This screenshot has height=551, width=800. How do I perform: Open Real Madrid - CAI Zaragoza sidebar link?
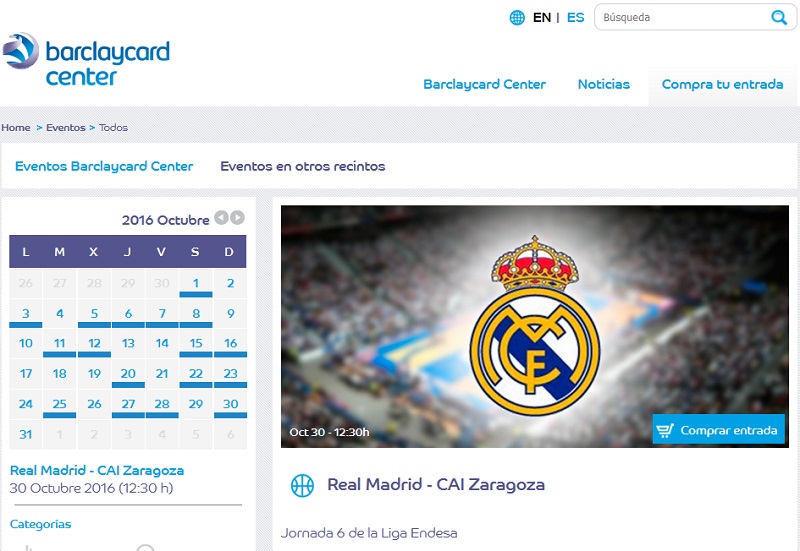coord(97,470)
